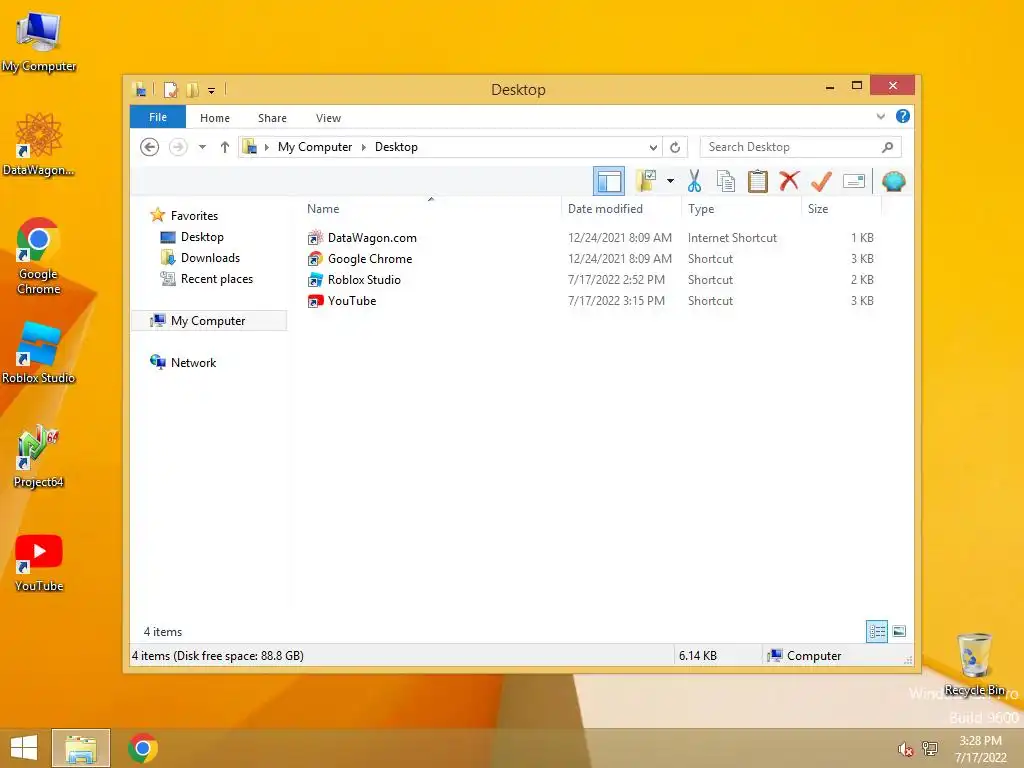This screenshot has width=1024, height=768.
Task: Select Recent places in navigation pane
Action: tap(216, 279)
